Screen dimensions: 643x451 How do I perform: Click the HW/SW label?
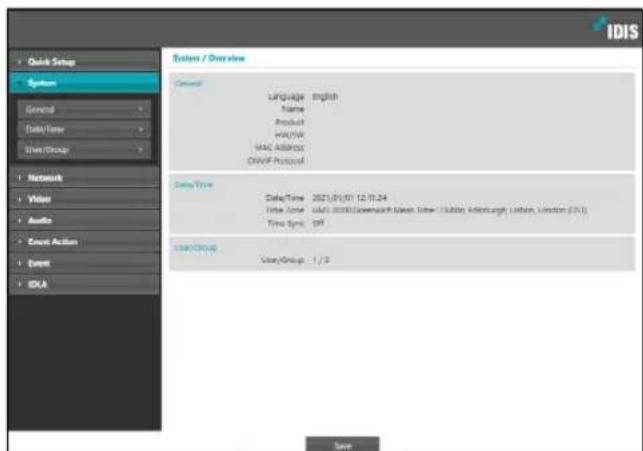tap(290, 135)
